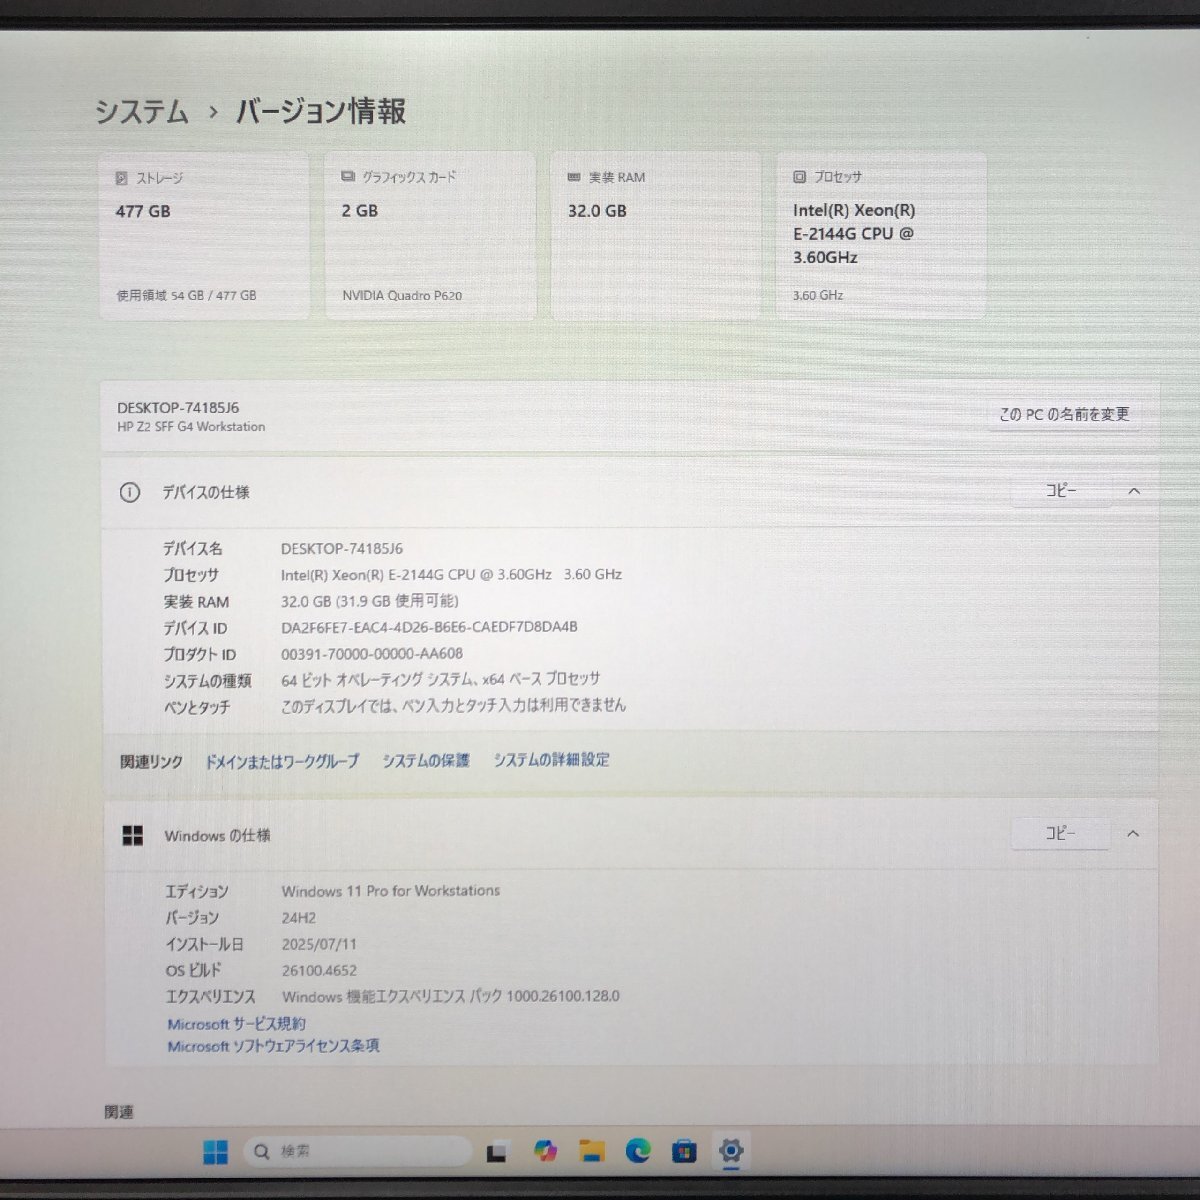Open the Microsoft サービス規約 link
The height and width of the screenshot is (1200, 1200).
pos(237,1024)
